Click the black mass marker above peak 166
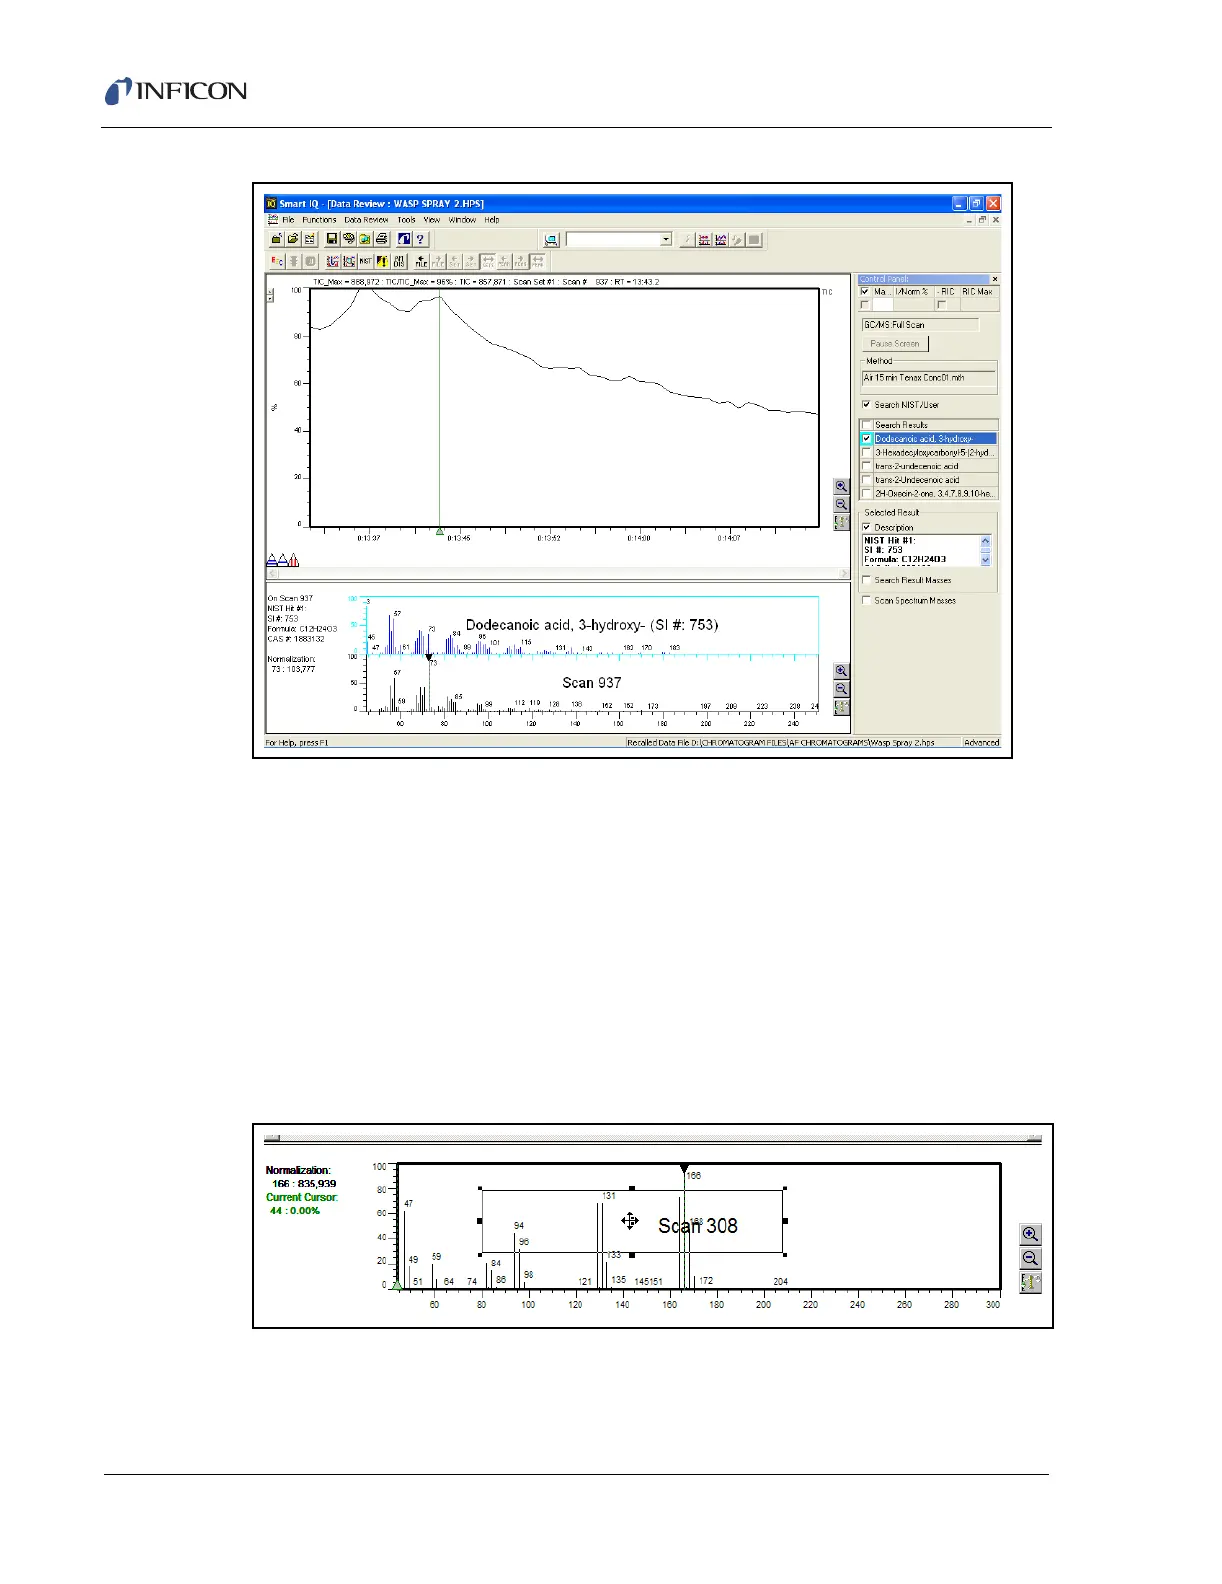 [x=684, y=1168]
